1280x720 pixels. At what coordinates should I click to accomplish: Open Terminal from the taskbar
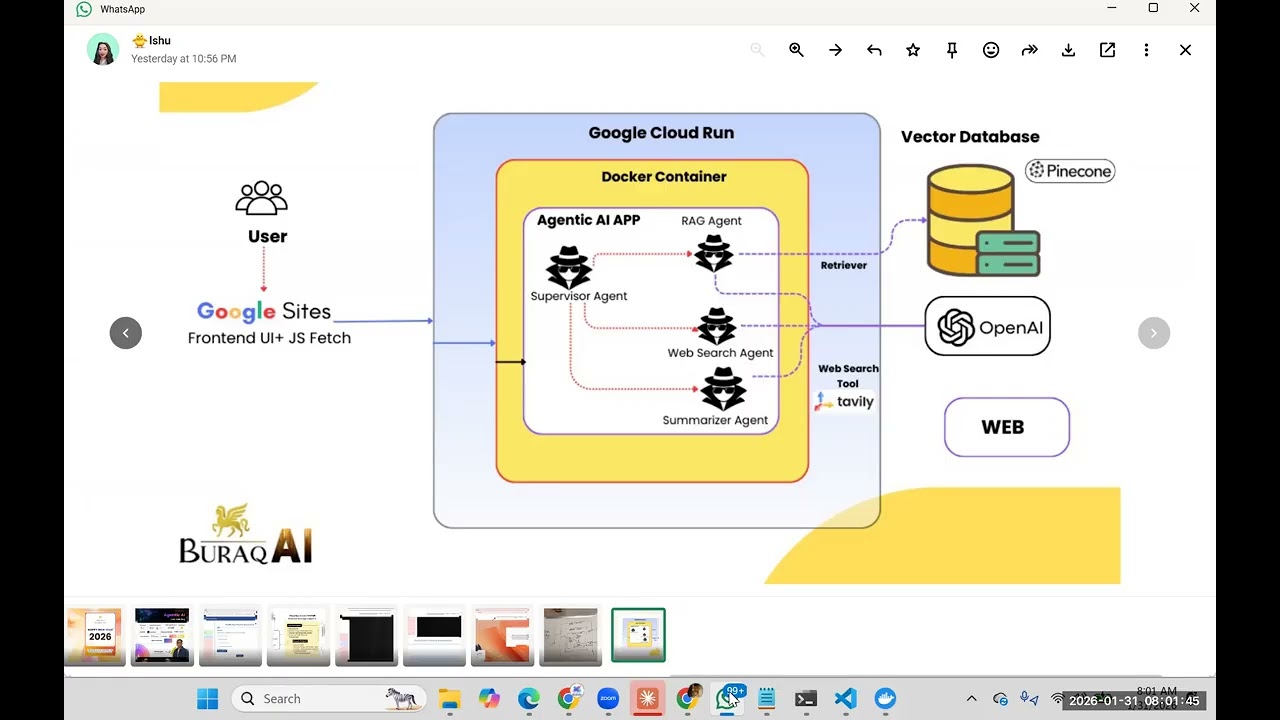click(806, 698)
